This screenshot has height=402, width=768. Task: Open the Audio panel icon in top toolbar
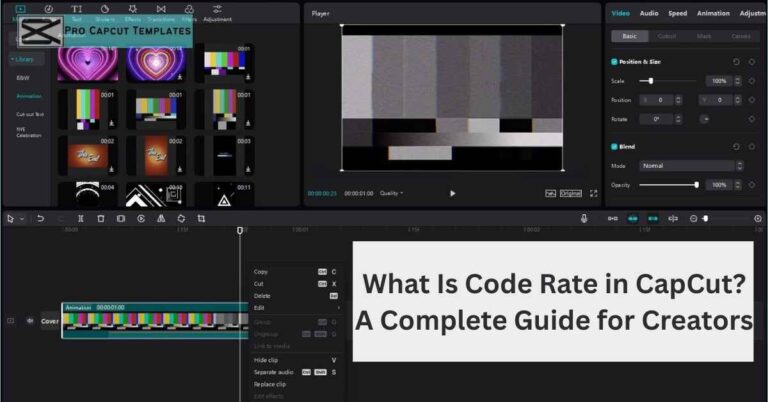tap(48, 9)
